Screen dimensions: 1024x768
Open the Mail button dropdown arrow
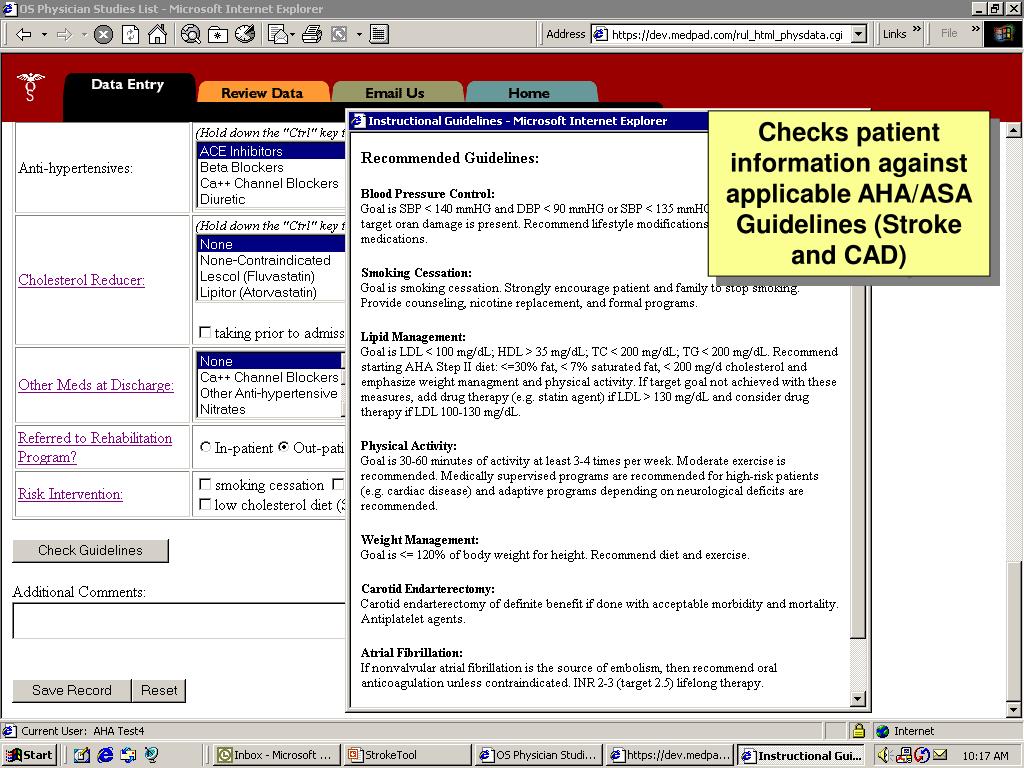[292, 34]
